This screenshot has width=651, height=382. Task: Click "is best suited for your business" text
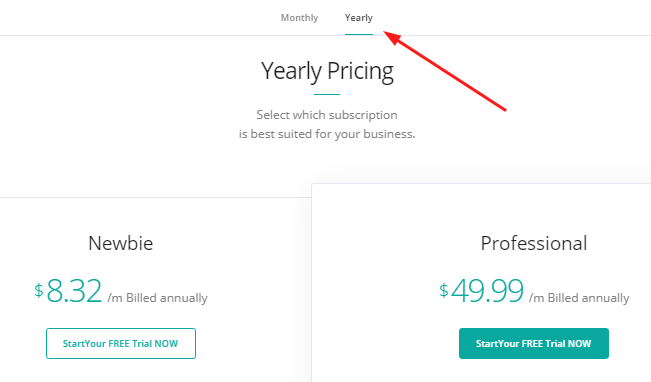pos(327,134)
